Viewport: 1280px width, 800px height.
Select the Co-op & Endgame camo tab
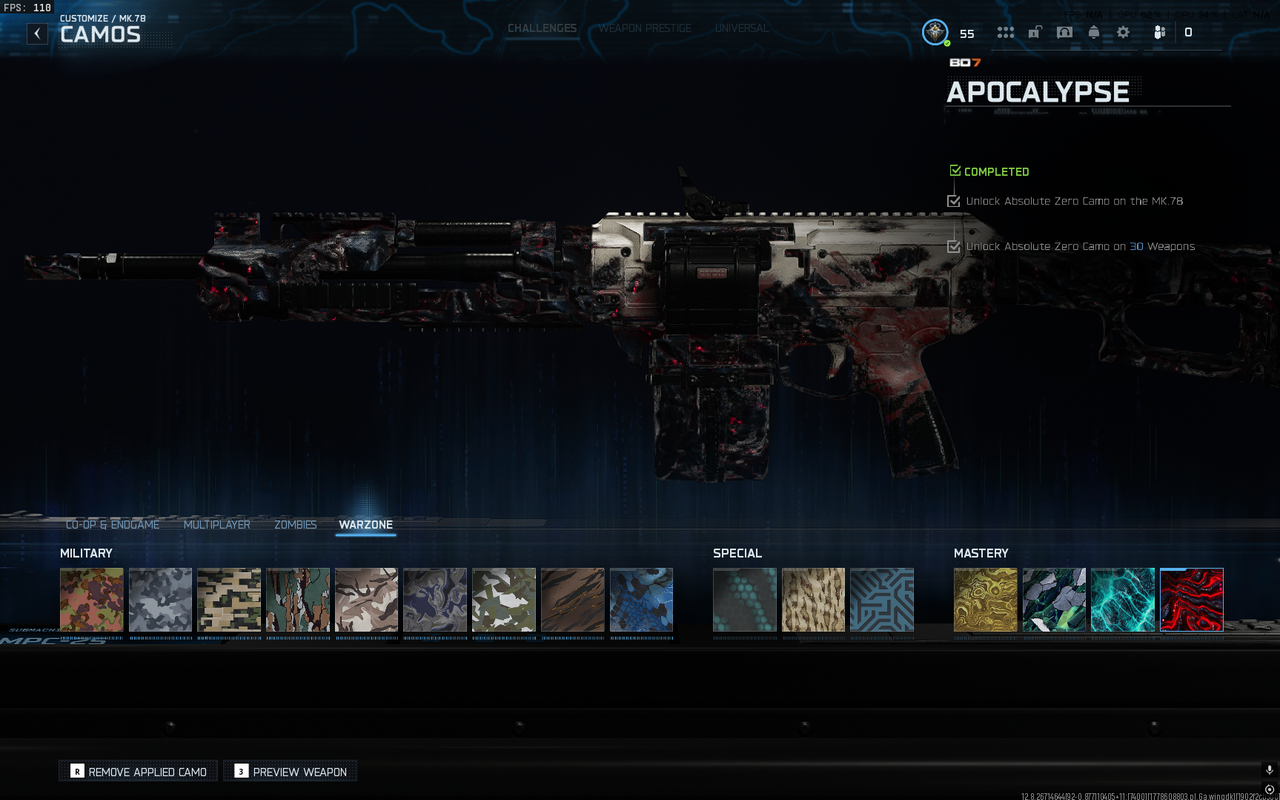point(112,524)
